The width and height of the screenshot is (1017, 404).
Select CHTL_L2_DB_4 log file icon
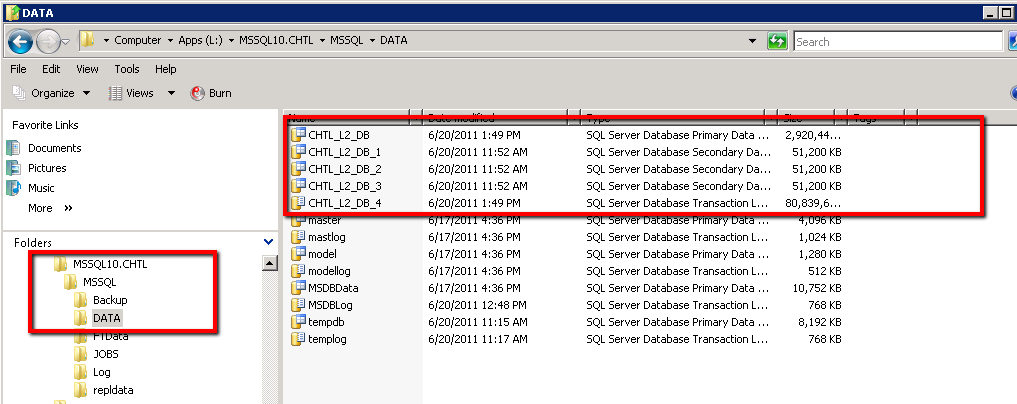298,203
